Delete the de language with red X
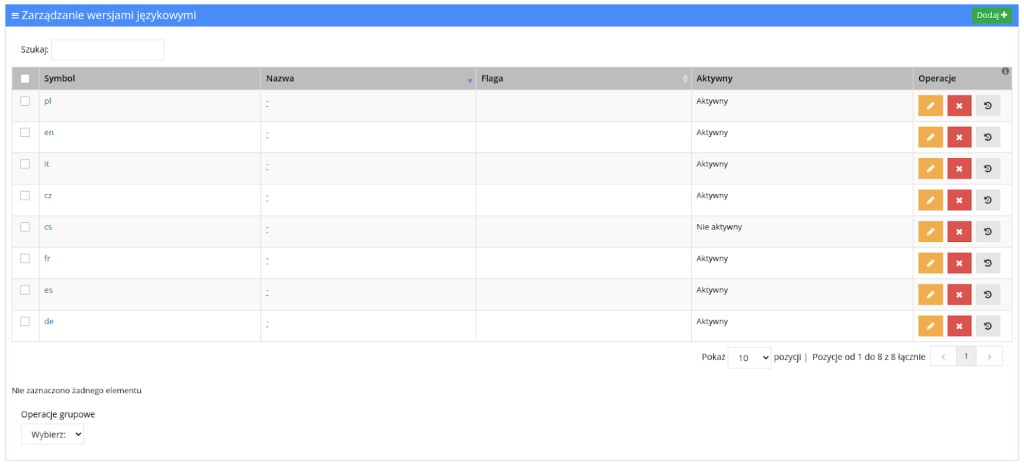This screenshot has height=468, width=1024. 959,326
